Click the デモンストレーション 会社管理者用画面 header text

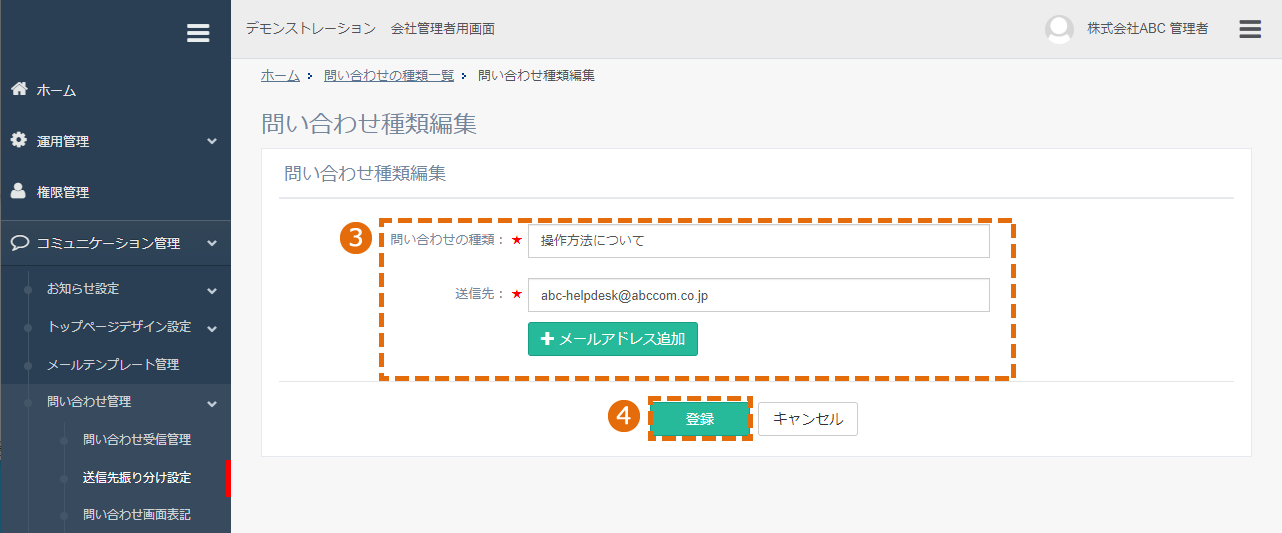click(x=370, y=29)
